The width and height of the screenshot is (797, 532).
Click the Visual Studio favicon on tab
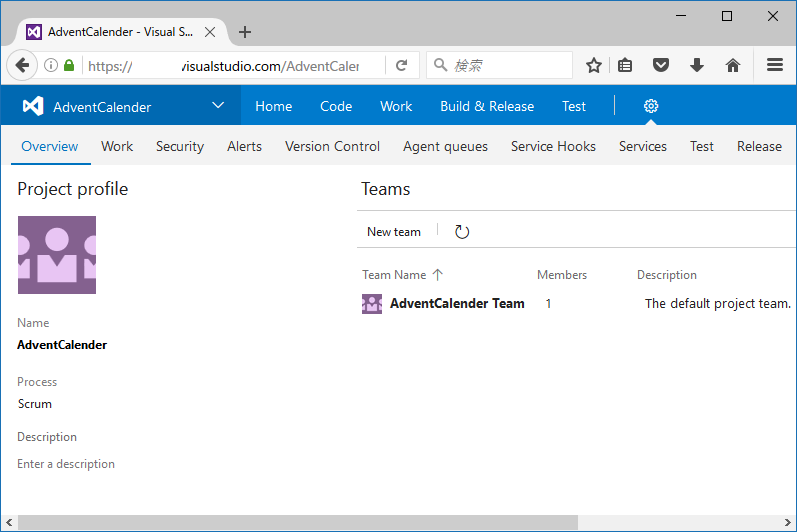[34, 32]
